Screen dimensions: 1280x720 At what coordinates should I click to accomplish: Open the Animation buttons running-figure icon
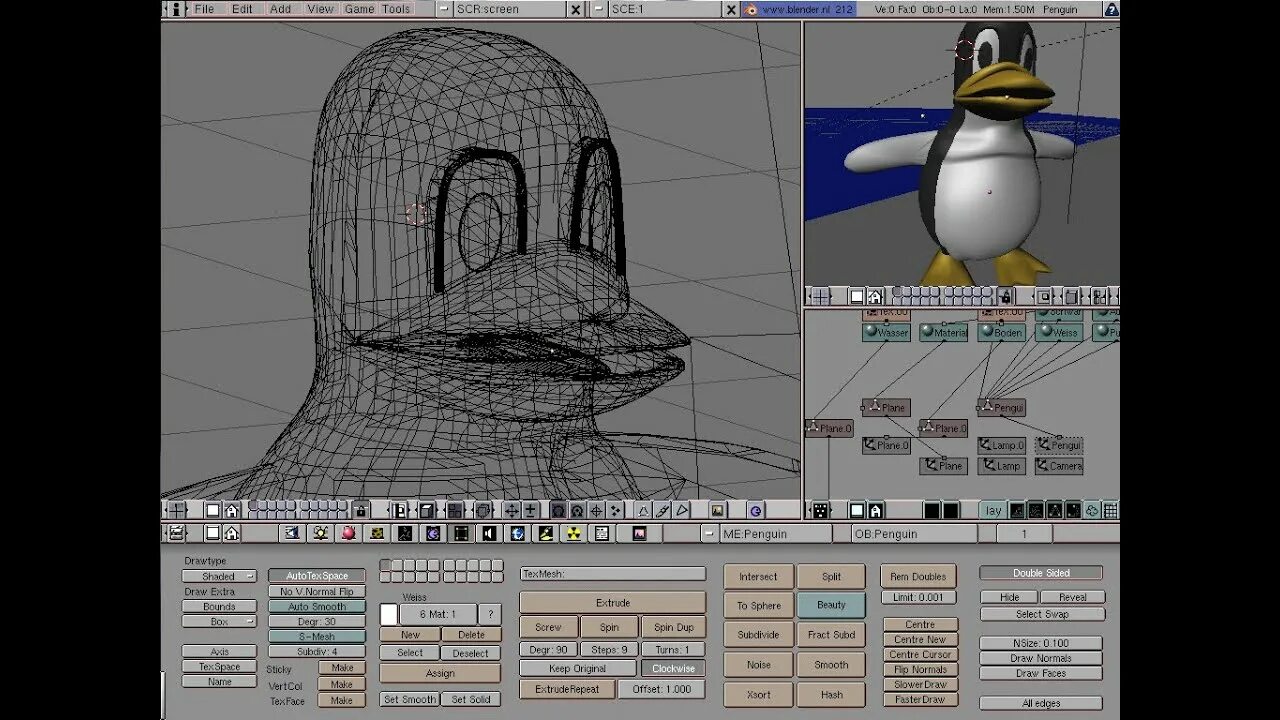point(404,533)
